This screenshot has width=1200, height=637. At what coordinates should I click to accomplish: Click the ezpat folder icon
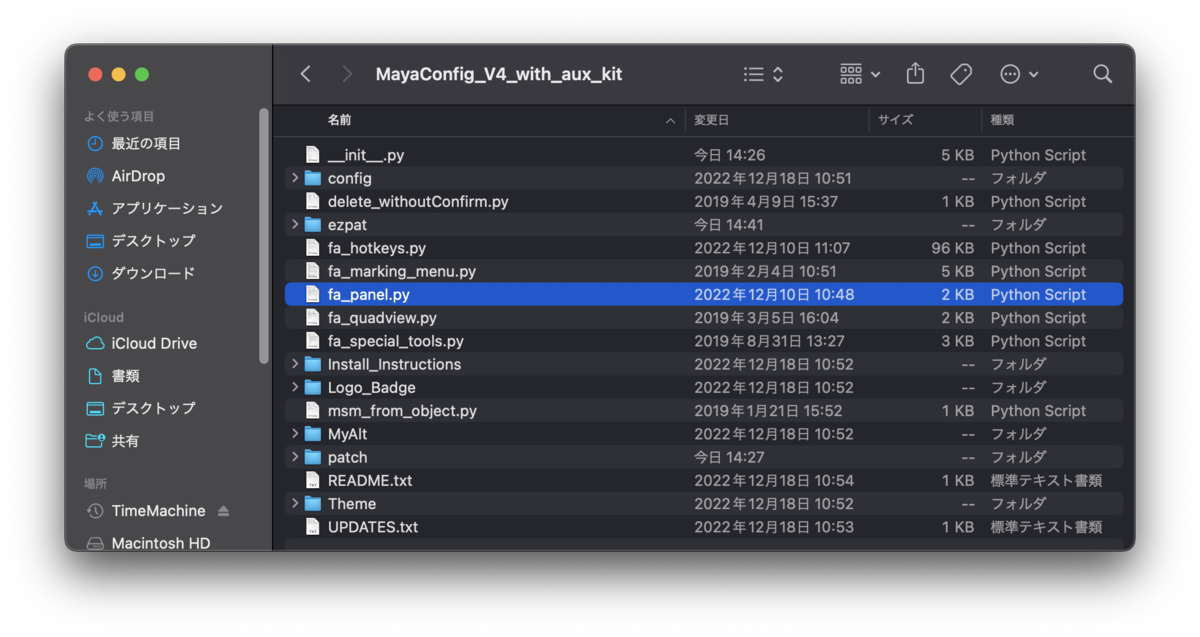(x=313, y=225)
